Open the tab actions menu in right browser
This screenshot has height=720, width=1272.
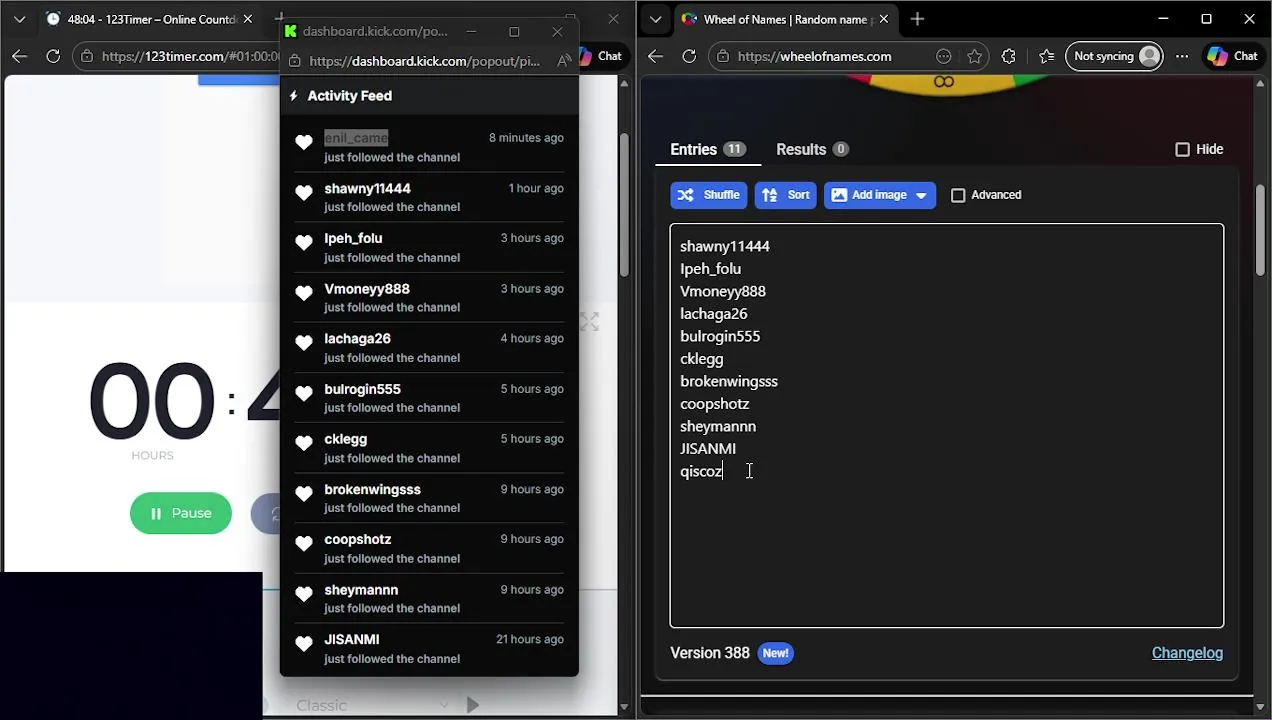655,19
